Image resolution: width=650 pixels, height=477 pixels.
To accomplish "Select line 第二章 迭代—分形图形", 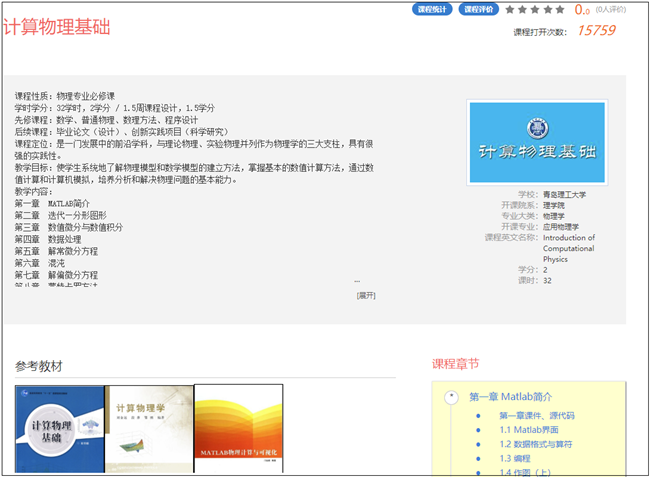I will coord(61,215).
